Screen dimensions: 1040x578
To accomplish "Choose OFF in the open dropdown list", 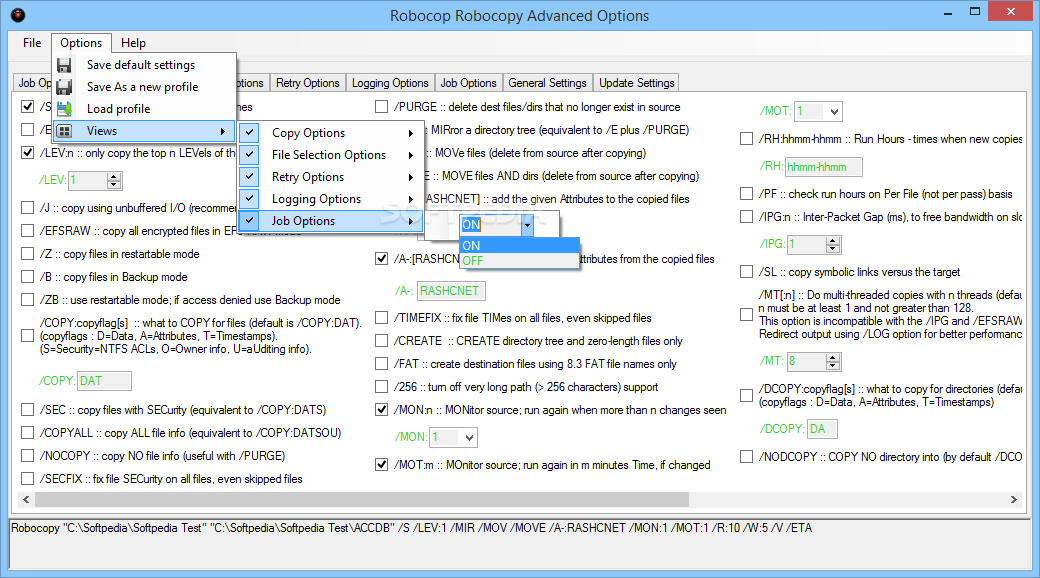I will [x=519, y=261].
